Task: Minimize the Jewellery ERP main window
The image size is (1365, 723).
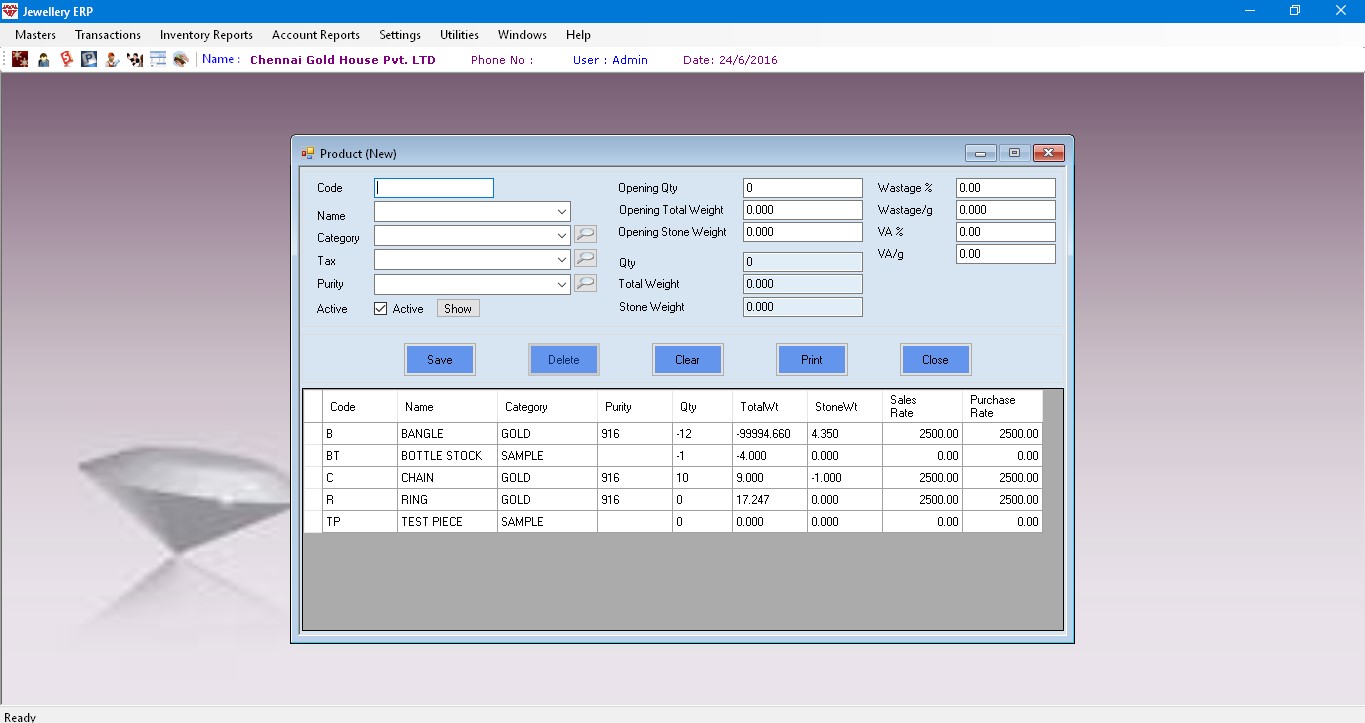Action: pyautogui.click(x=1249, y=11)
